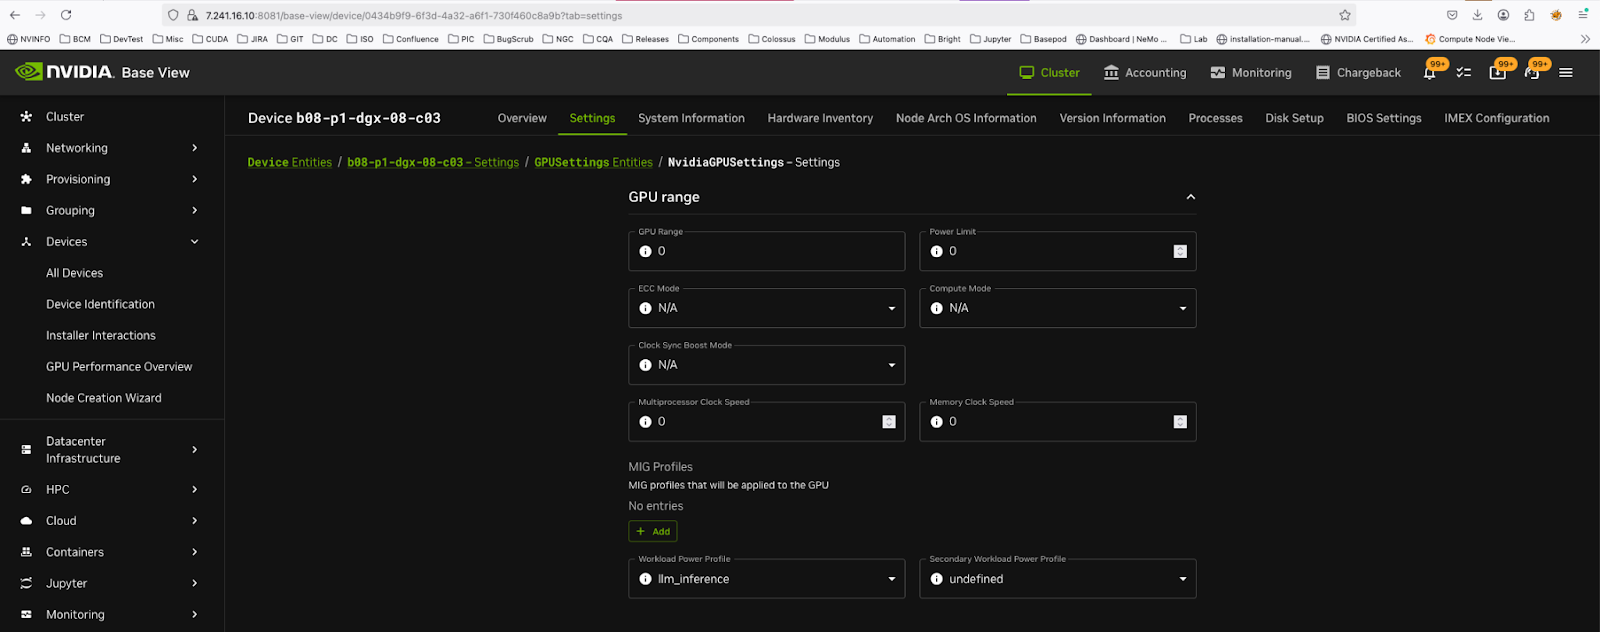
Task: Click the Accounting bank icon
Action: tap(1111, 73)
